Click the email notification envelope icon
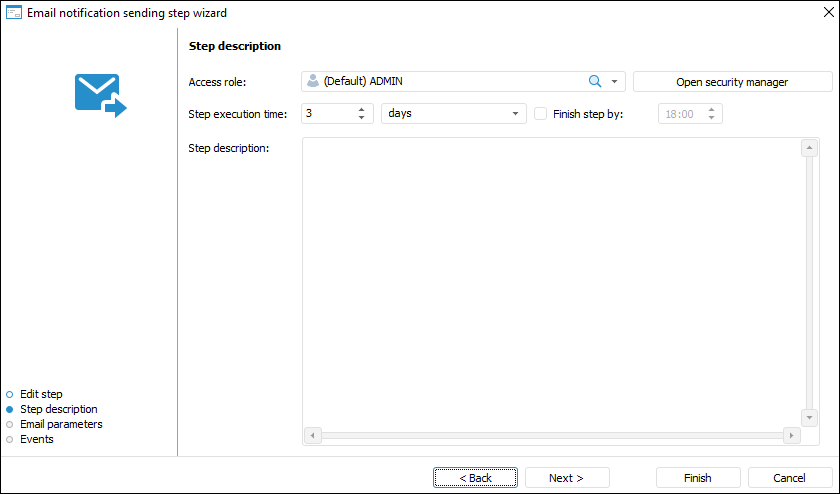 click(x=100, y=96)
